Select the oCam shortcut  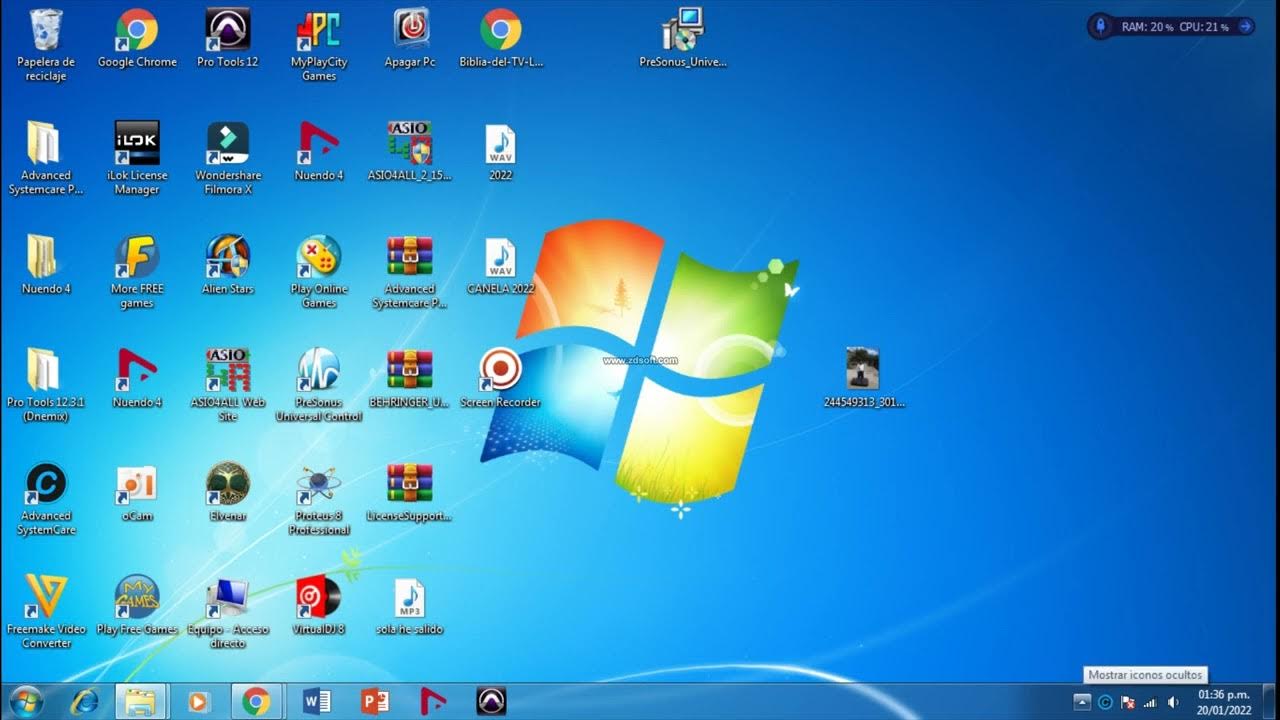point(137,493)
